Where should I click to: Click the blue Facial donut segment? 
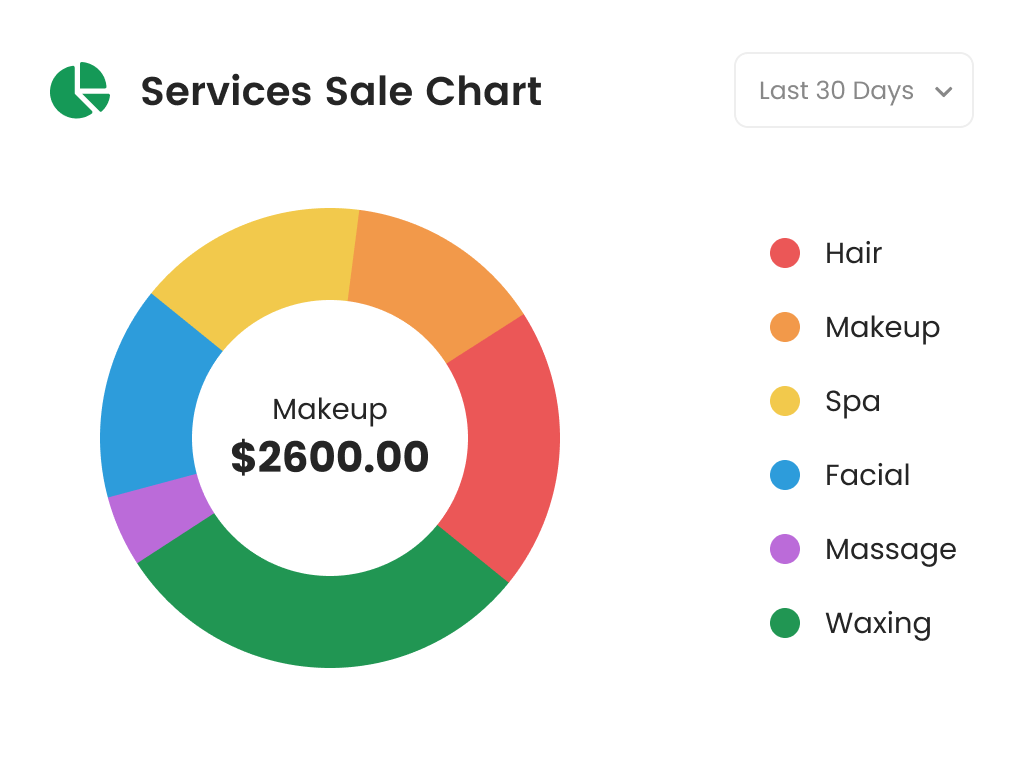(149, 405)
